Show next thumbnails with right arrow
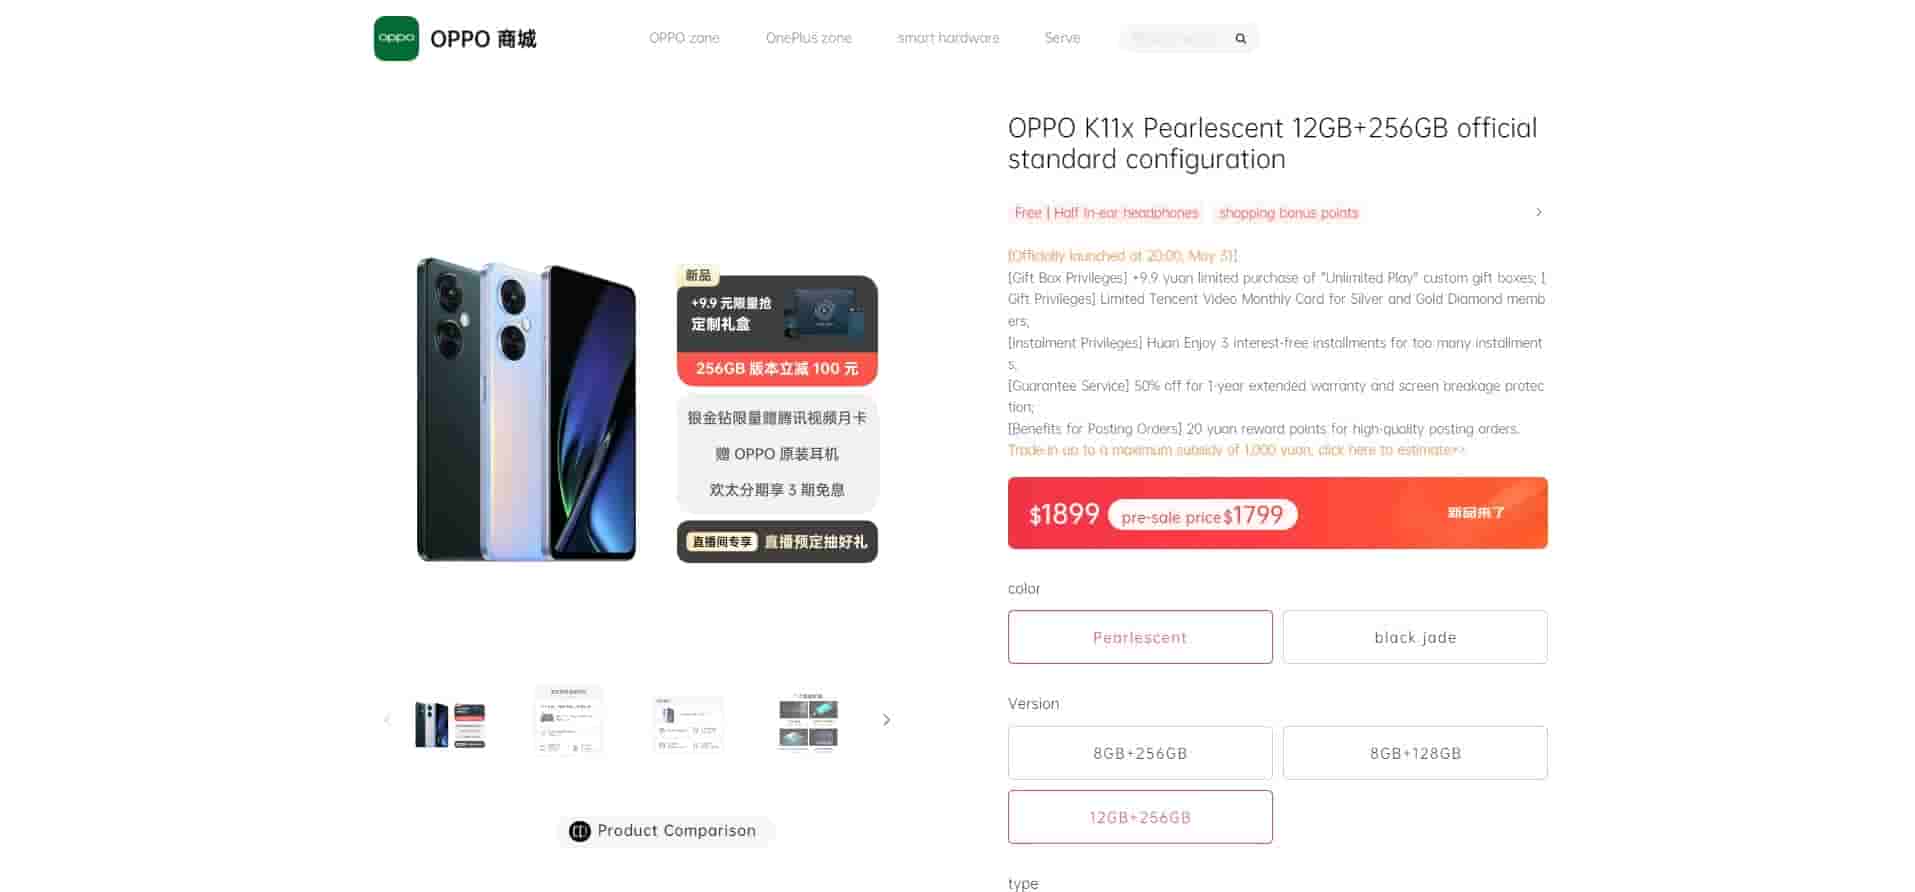1915x892 pixels. click(886, 720)
